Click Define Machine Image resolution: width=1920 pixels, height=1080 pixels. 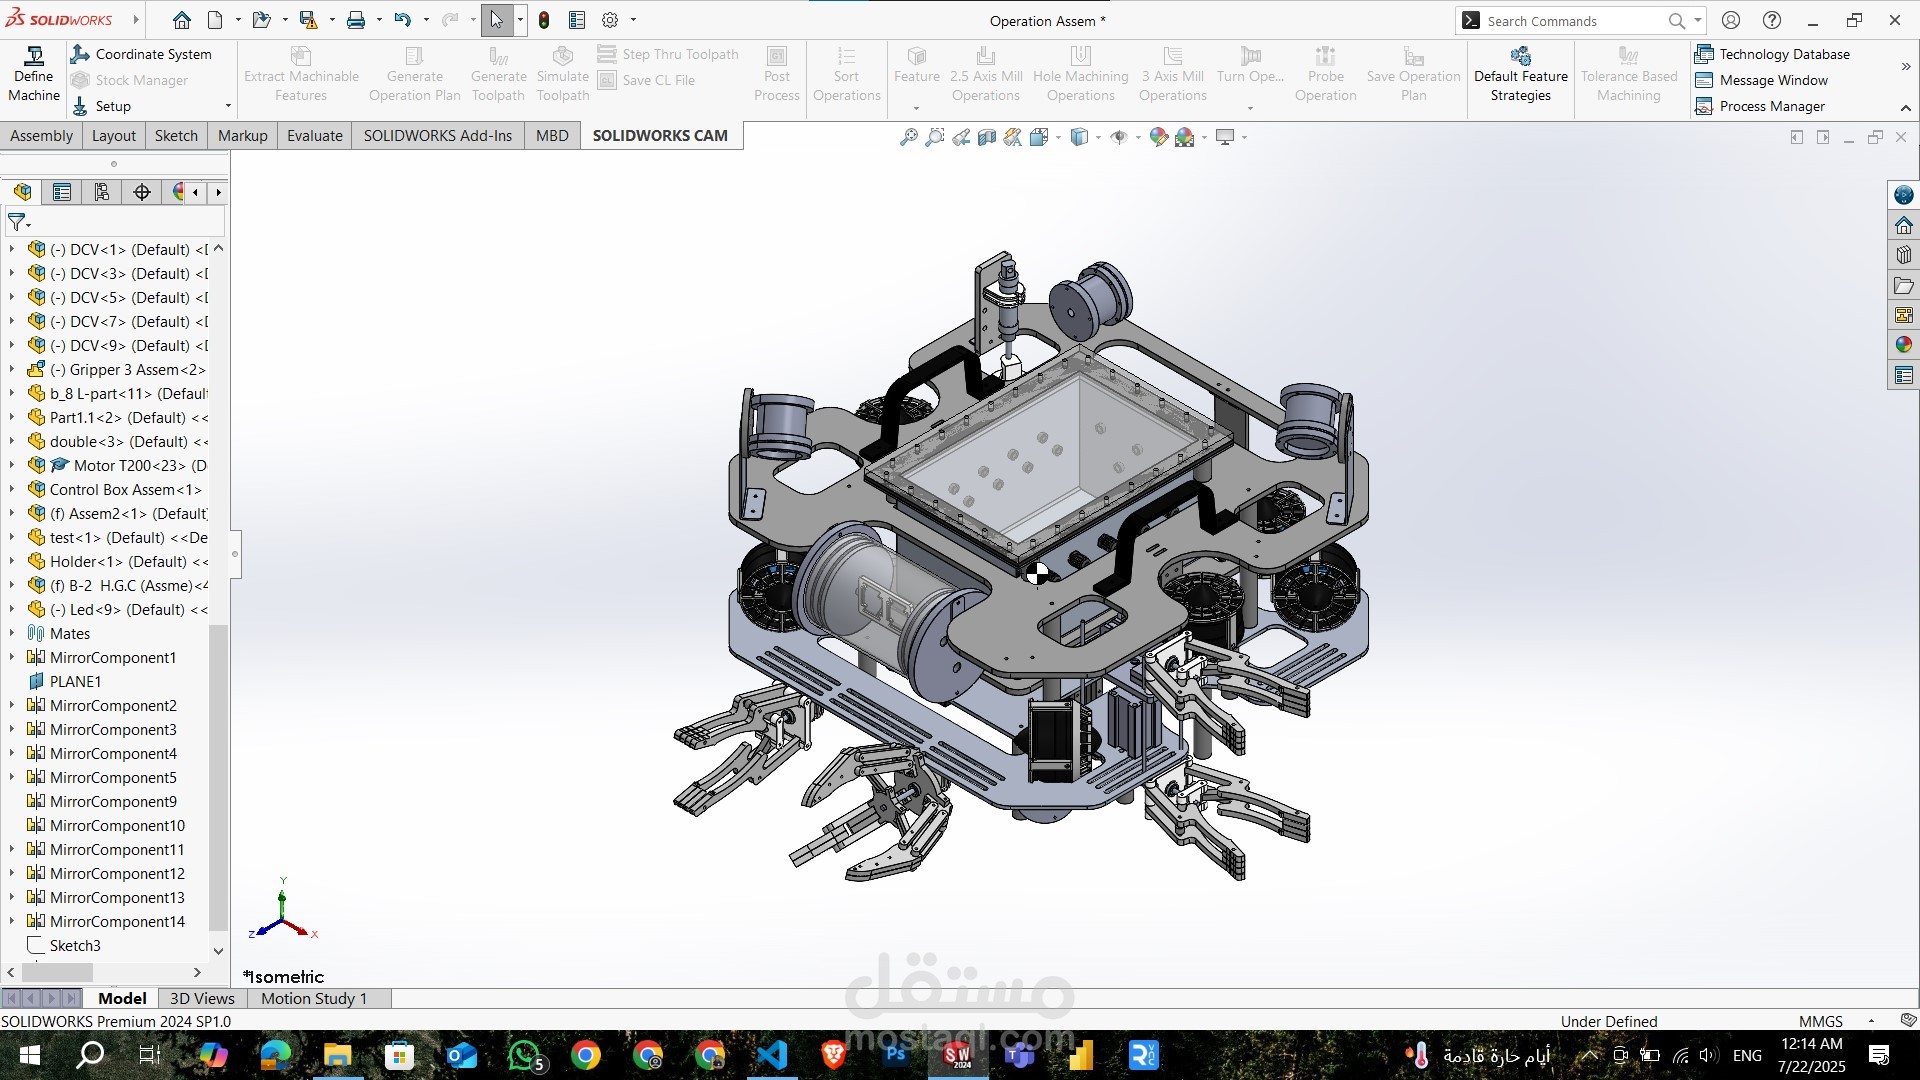(34, 75)
